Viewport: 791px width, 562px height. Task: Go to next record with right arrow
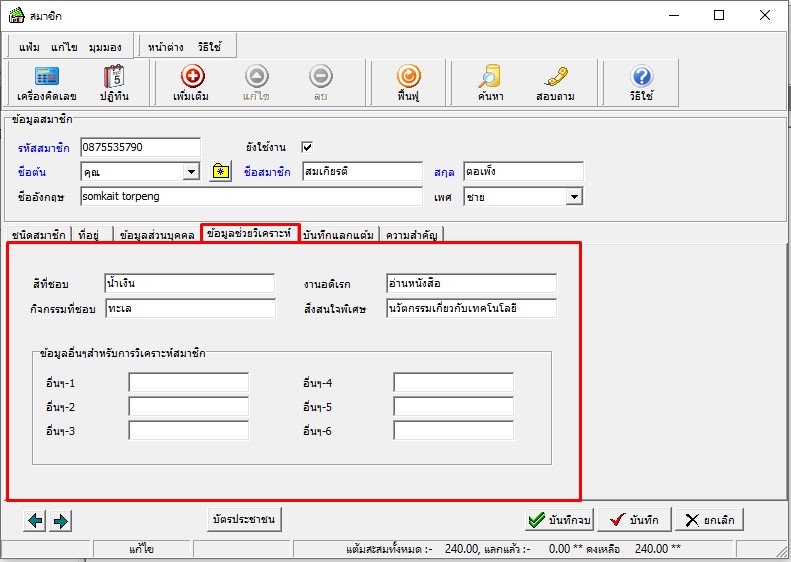(x=60, y=520)
